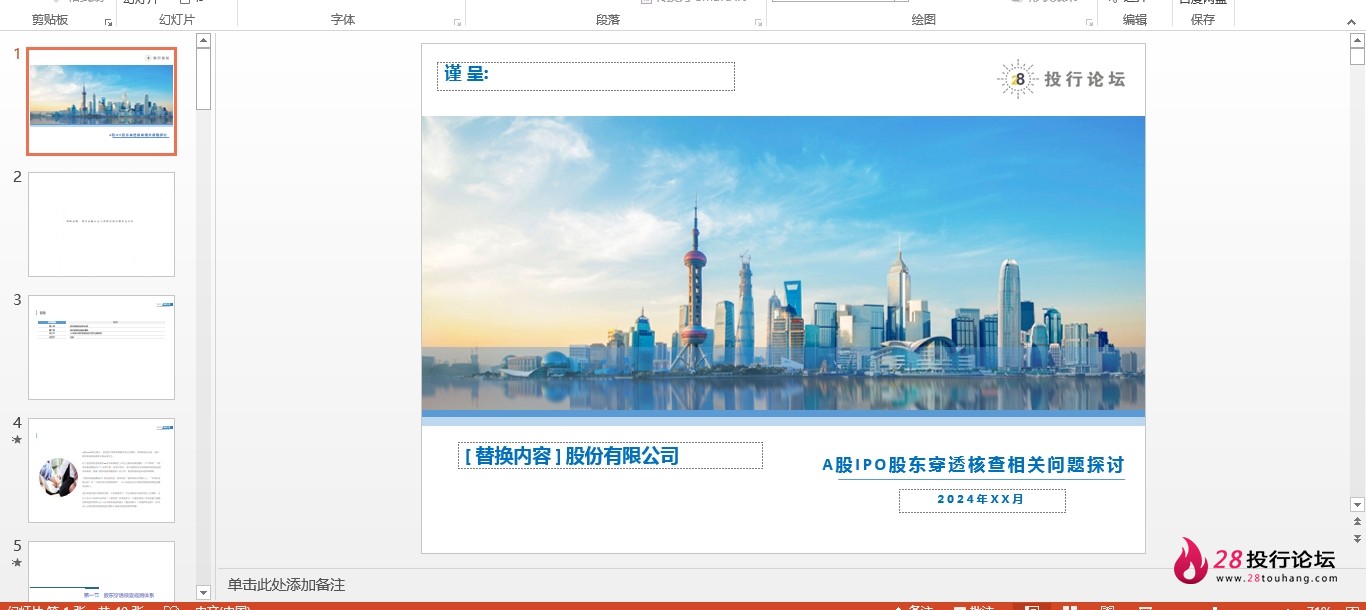Click the animation star beside slide 5

point(16,563)
